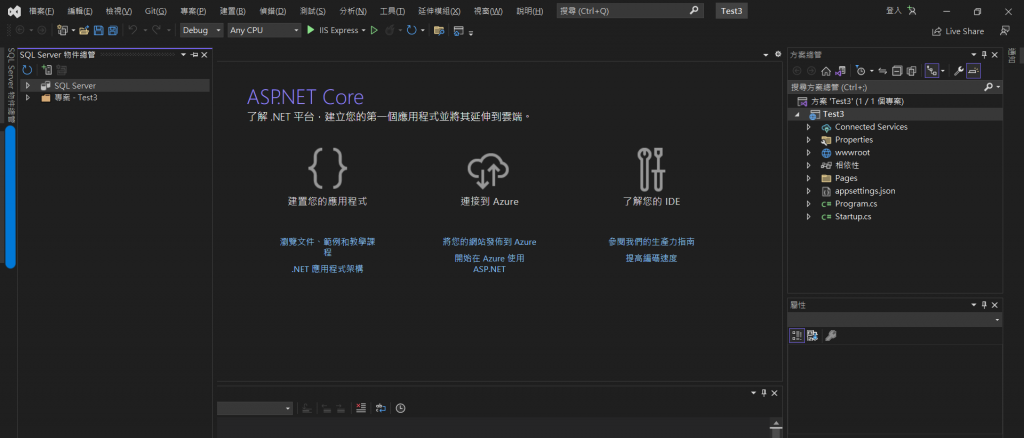Open the 工具(T) menu
The height and width of the screenshot is (438, 1024).
click(x=392, y=11)
